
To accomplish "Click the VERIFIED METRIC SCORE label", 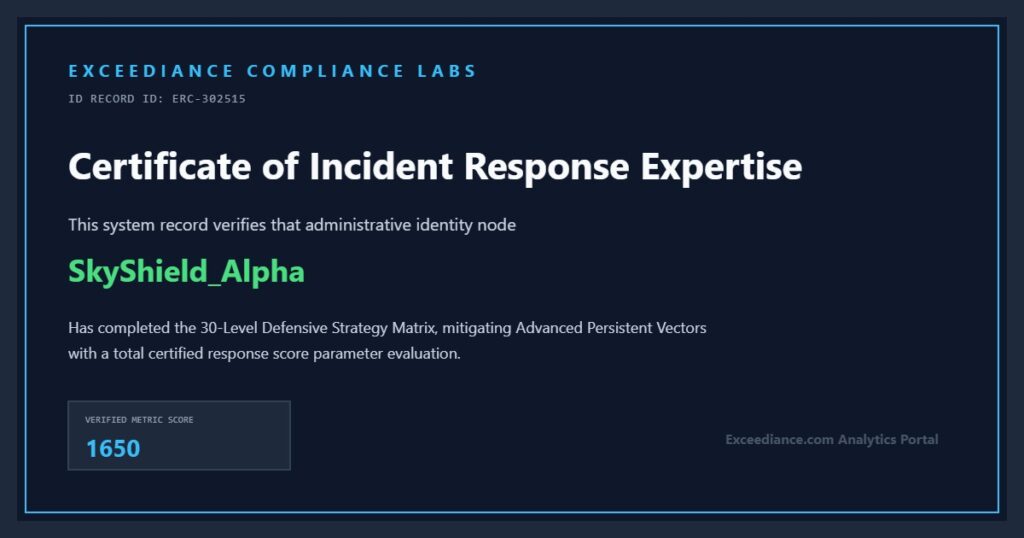I will [x=139, y=420].
